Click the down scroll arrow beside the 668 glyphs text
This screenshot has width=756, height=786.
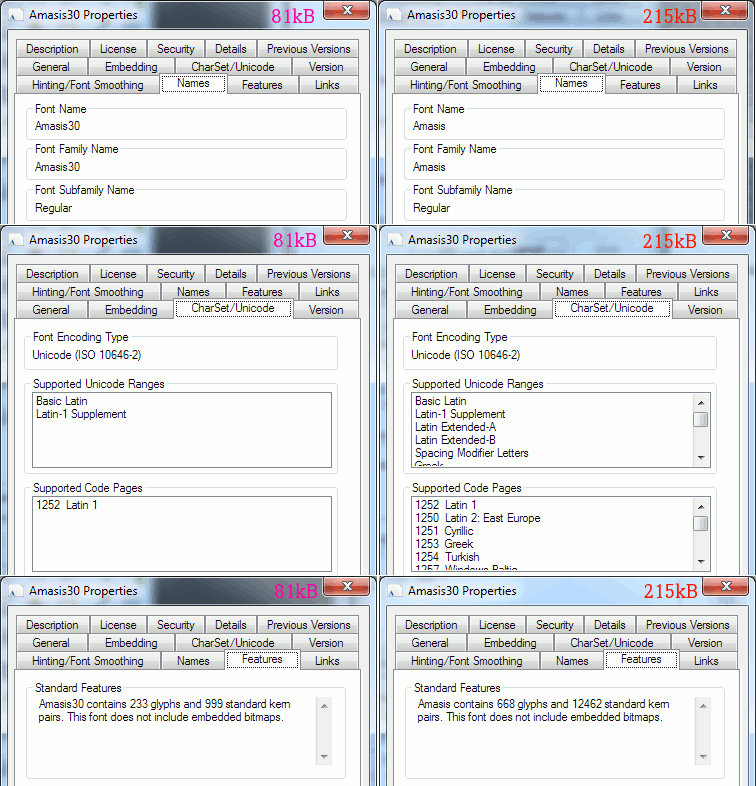click(x=703, y=757)
